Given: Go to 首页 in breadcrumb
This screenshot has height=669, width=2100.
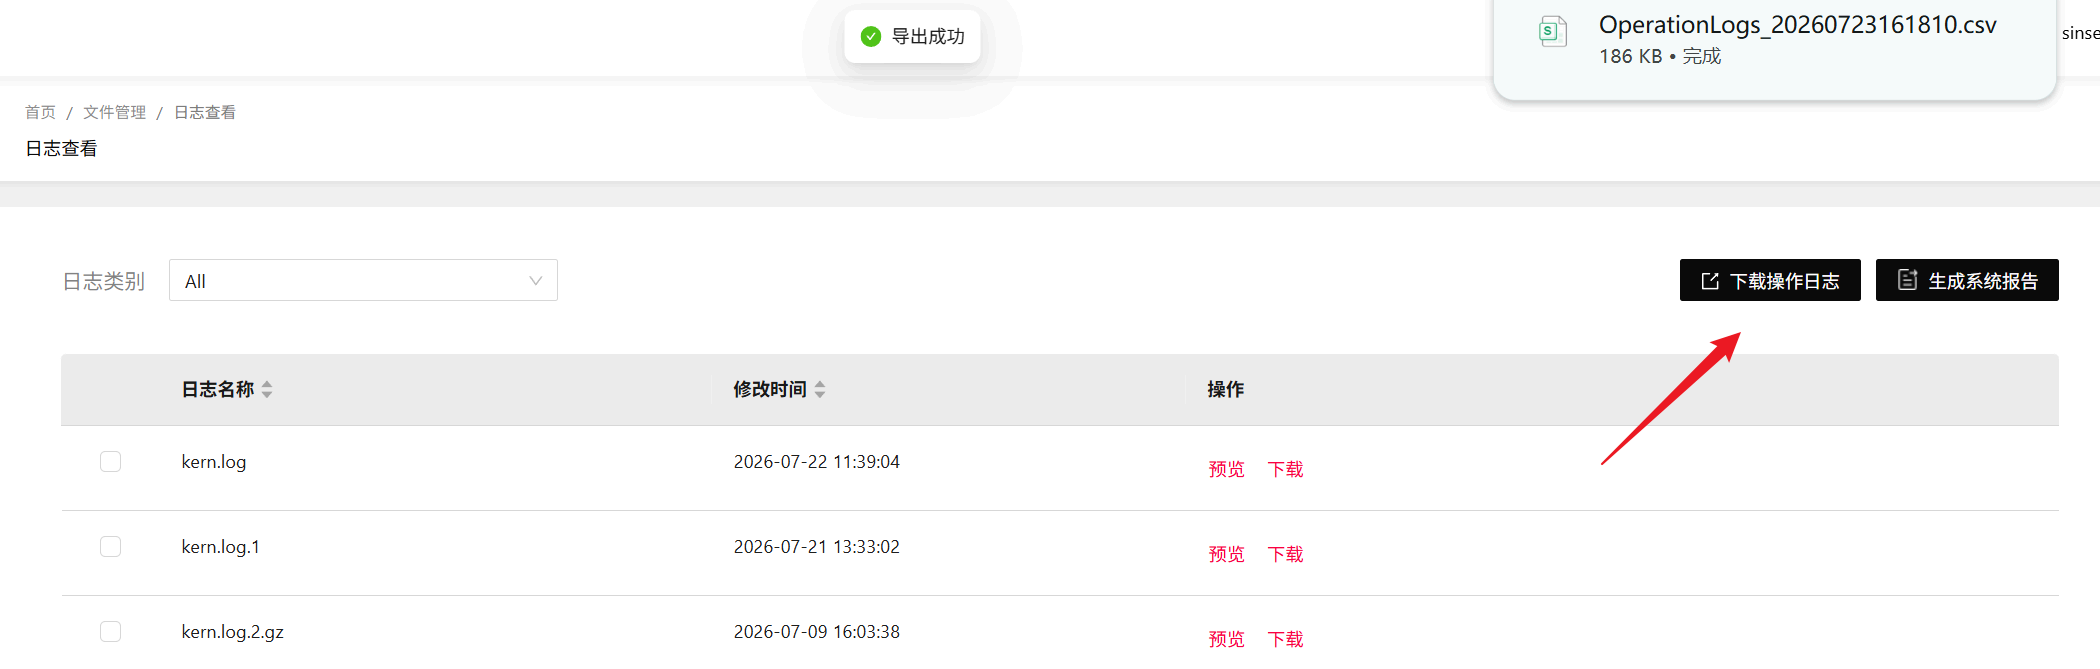Looking at the screenshot, I should [x=40, y=112].
